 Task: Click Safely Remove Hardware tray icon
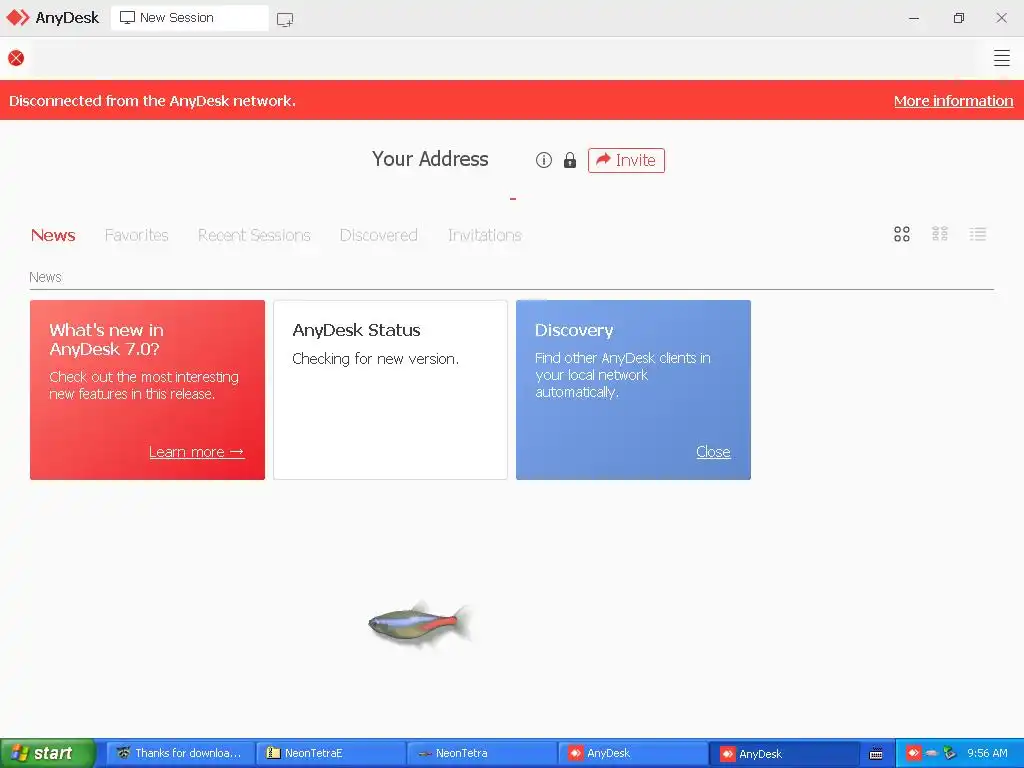(x=949, y=753)
